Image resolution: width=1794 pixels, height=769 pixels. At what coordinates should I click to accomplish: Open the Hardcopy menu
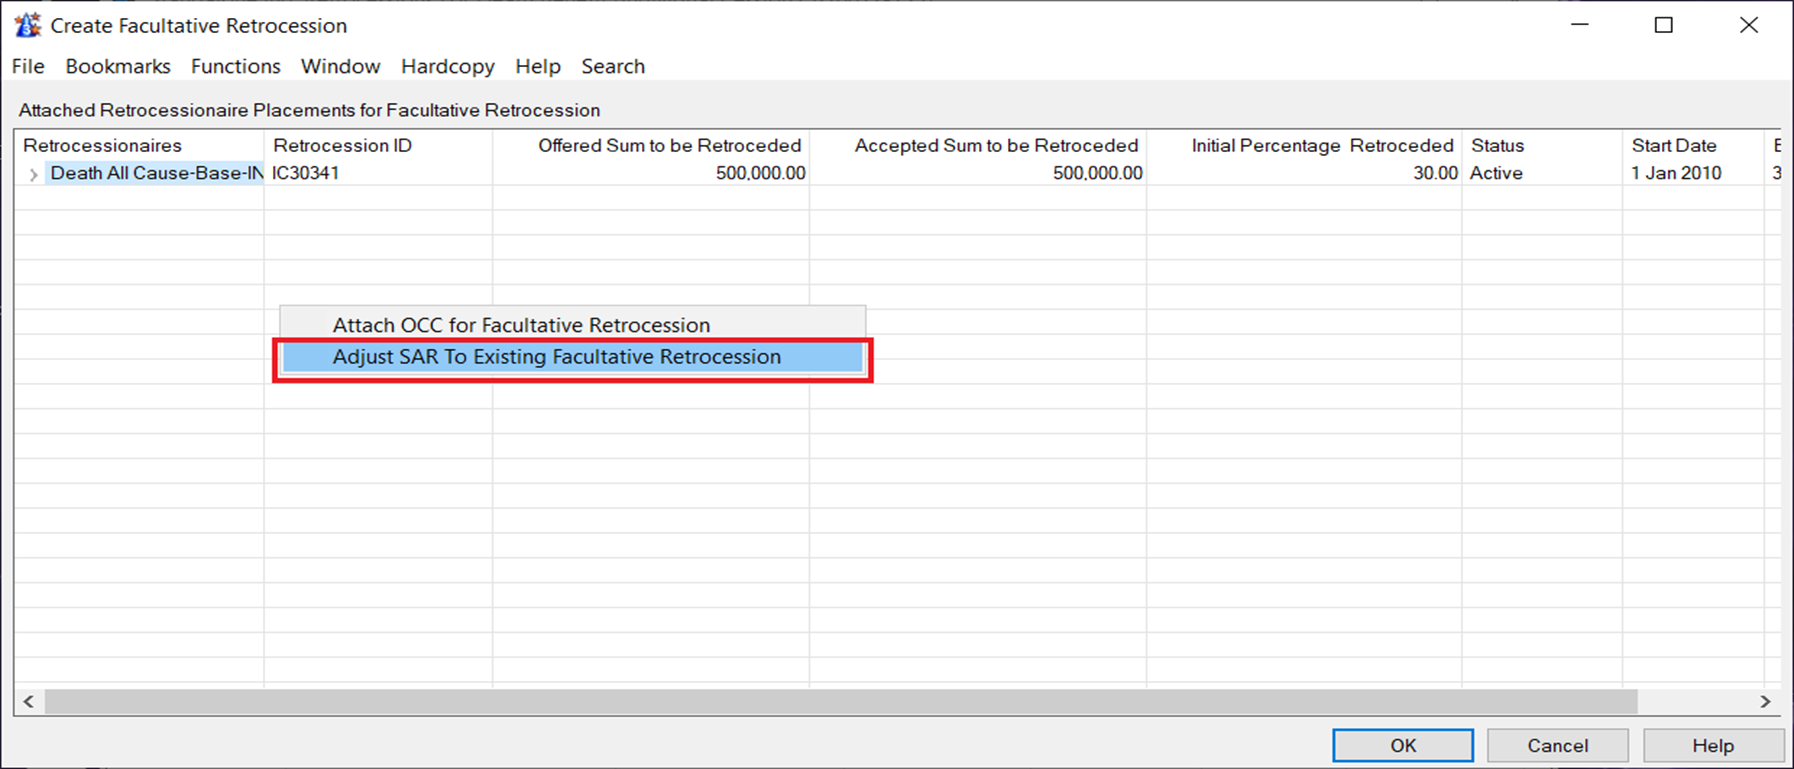tap(447, 67)
